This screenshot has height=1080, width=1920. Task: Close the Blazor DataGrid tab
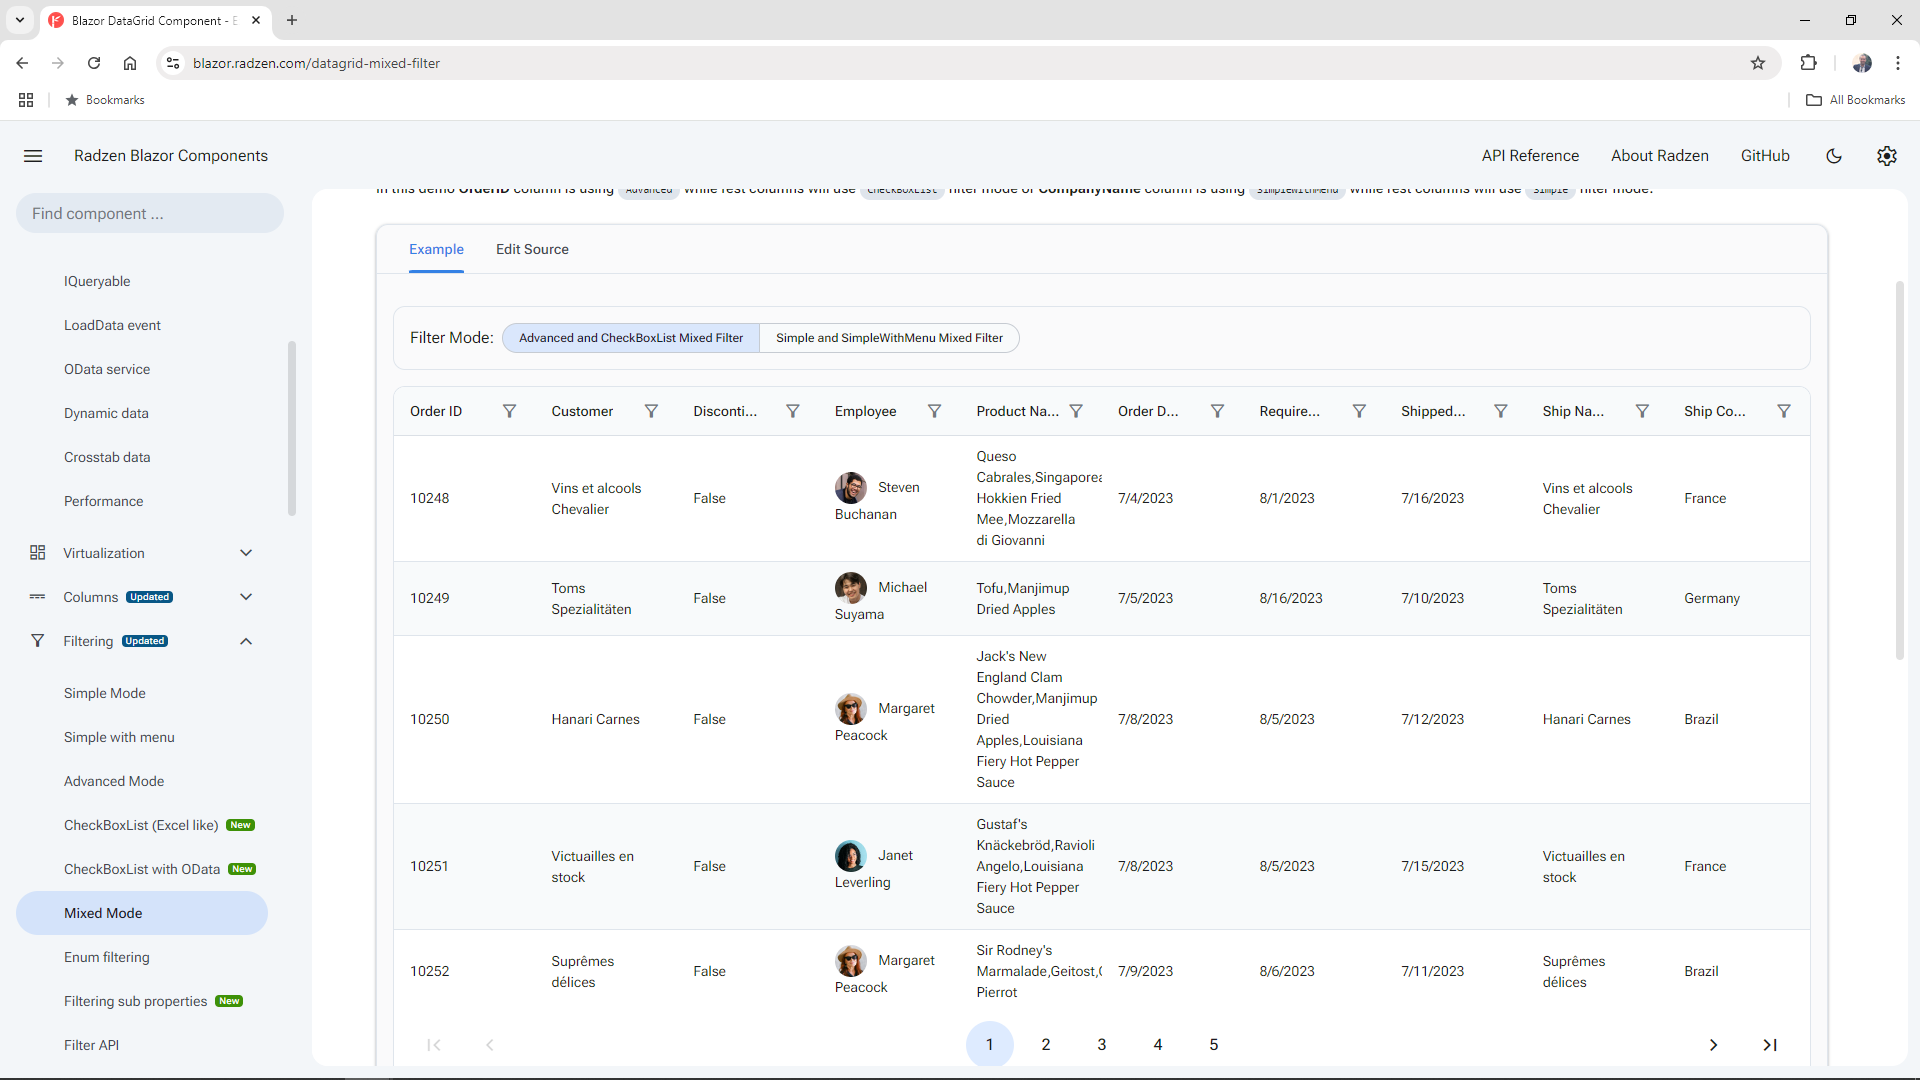click(x=256, y=20)
